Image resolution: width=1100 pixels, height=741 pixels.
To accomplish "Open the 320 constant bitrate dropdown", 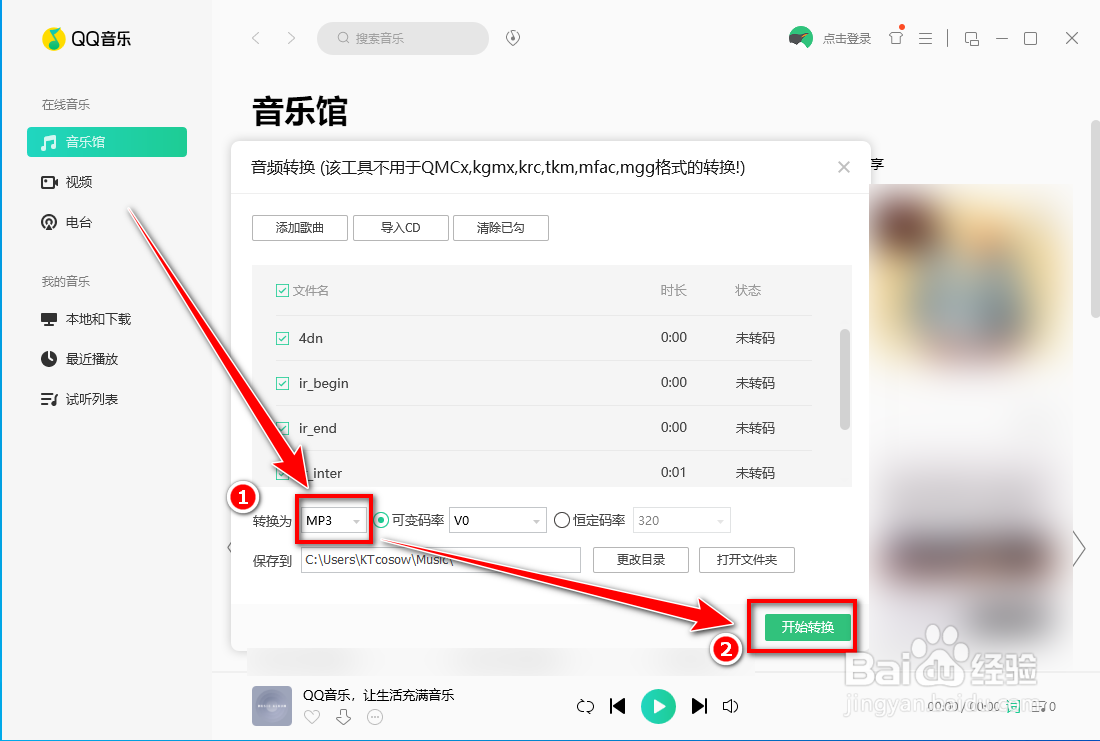I will 682,521.
